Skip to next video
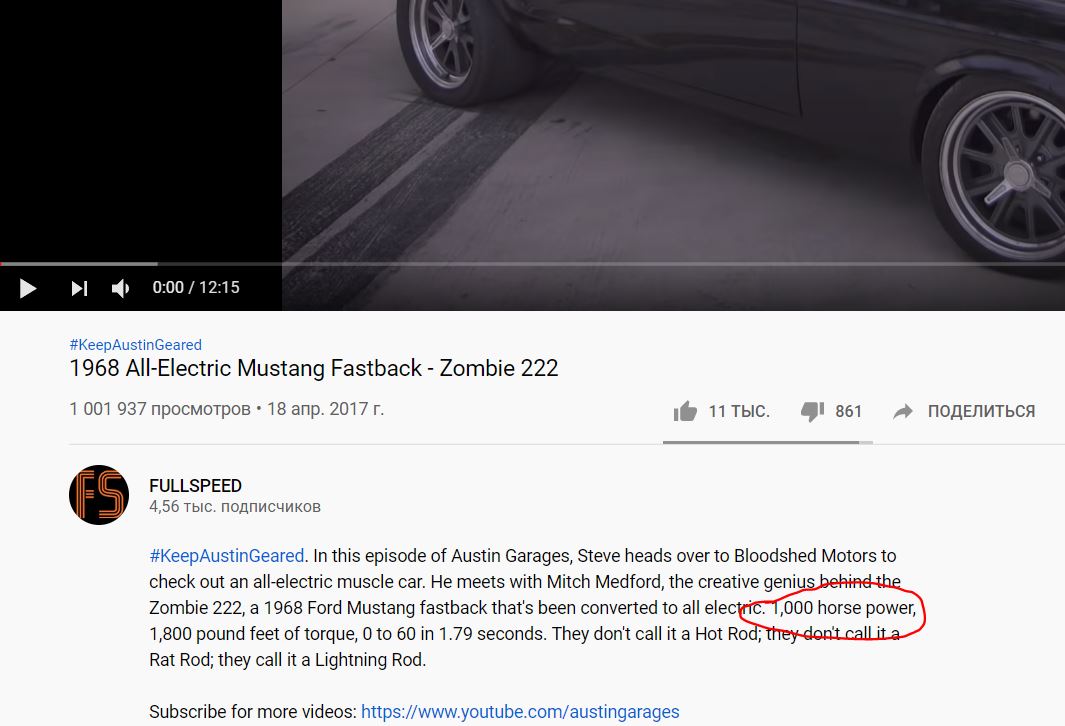 point(79,288)
